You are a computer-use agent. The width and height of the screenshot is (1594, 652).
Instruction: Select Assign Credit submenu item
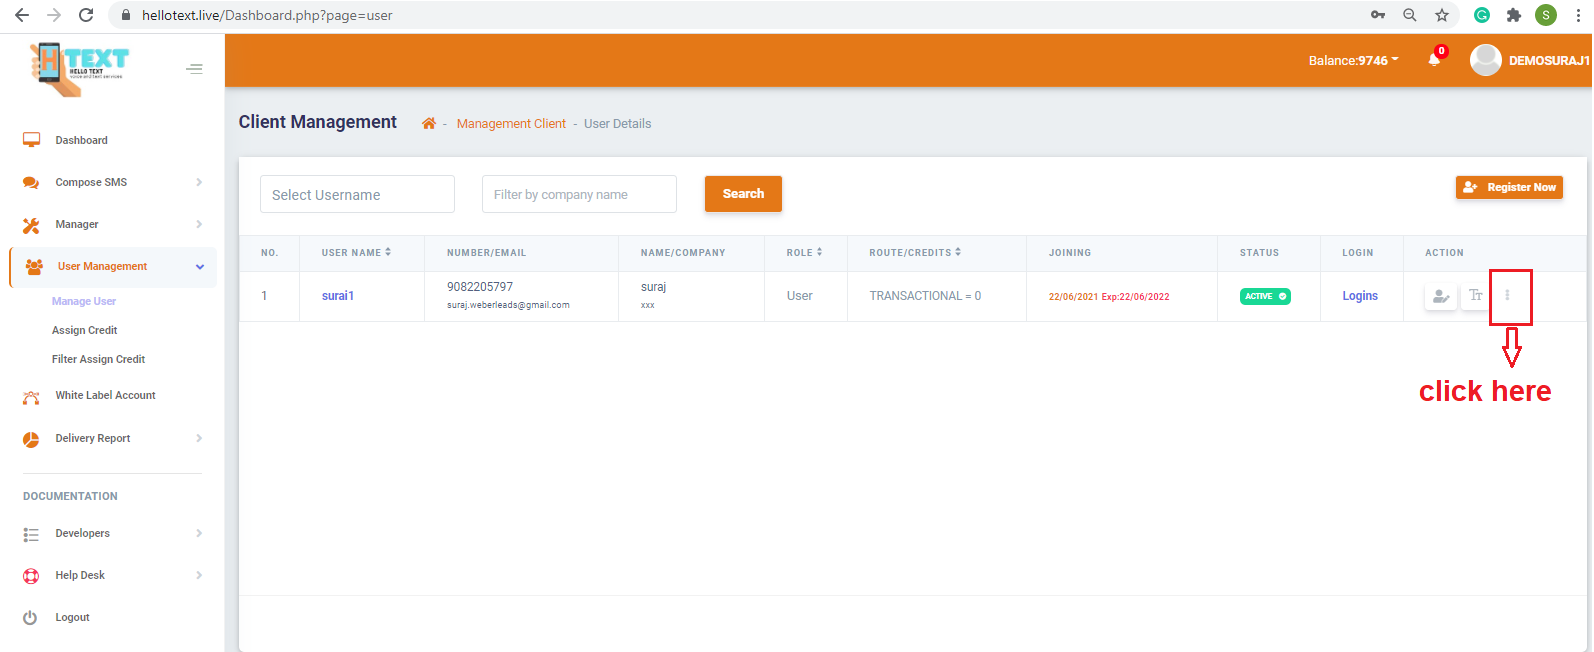pyautogui.click(x=85, y=330)
